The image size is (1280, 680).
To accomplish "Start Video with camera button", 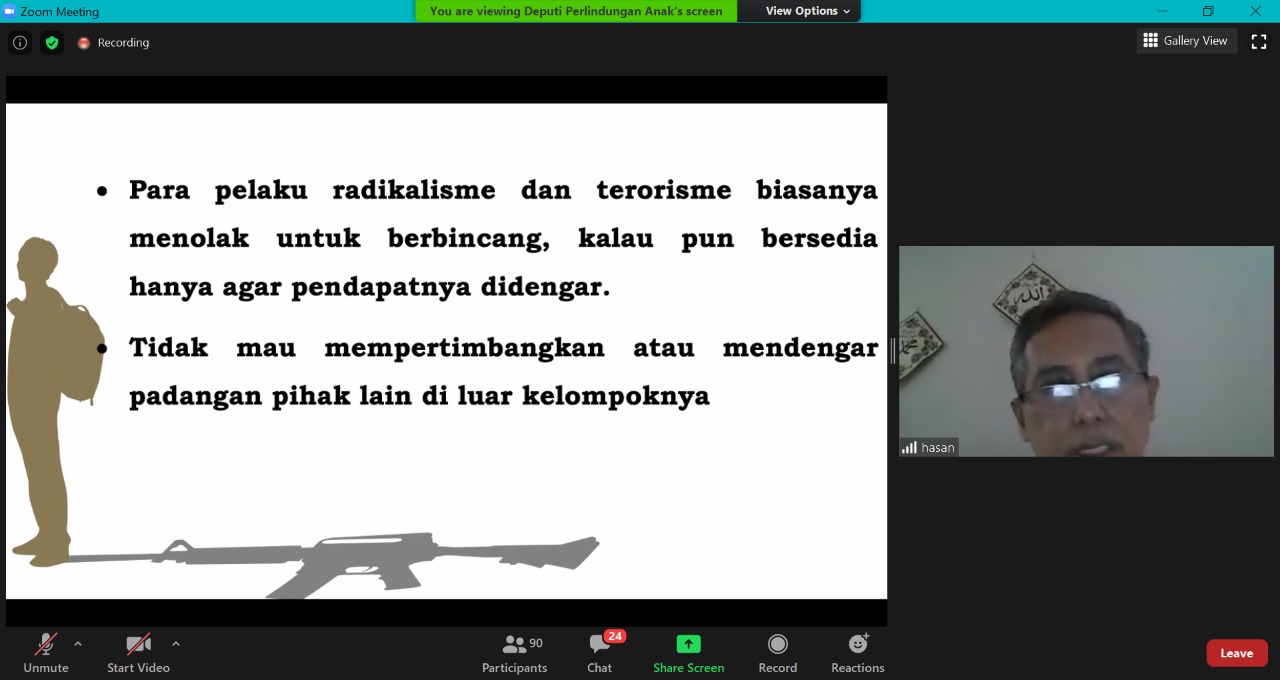I will click(138, 654).
